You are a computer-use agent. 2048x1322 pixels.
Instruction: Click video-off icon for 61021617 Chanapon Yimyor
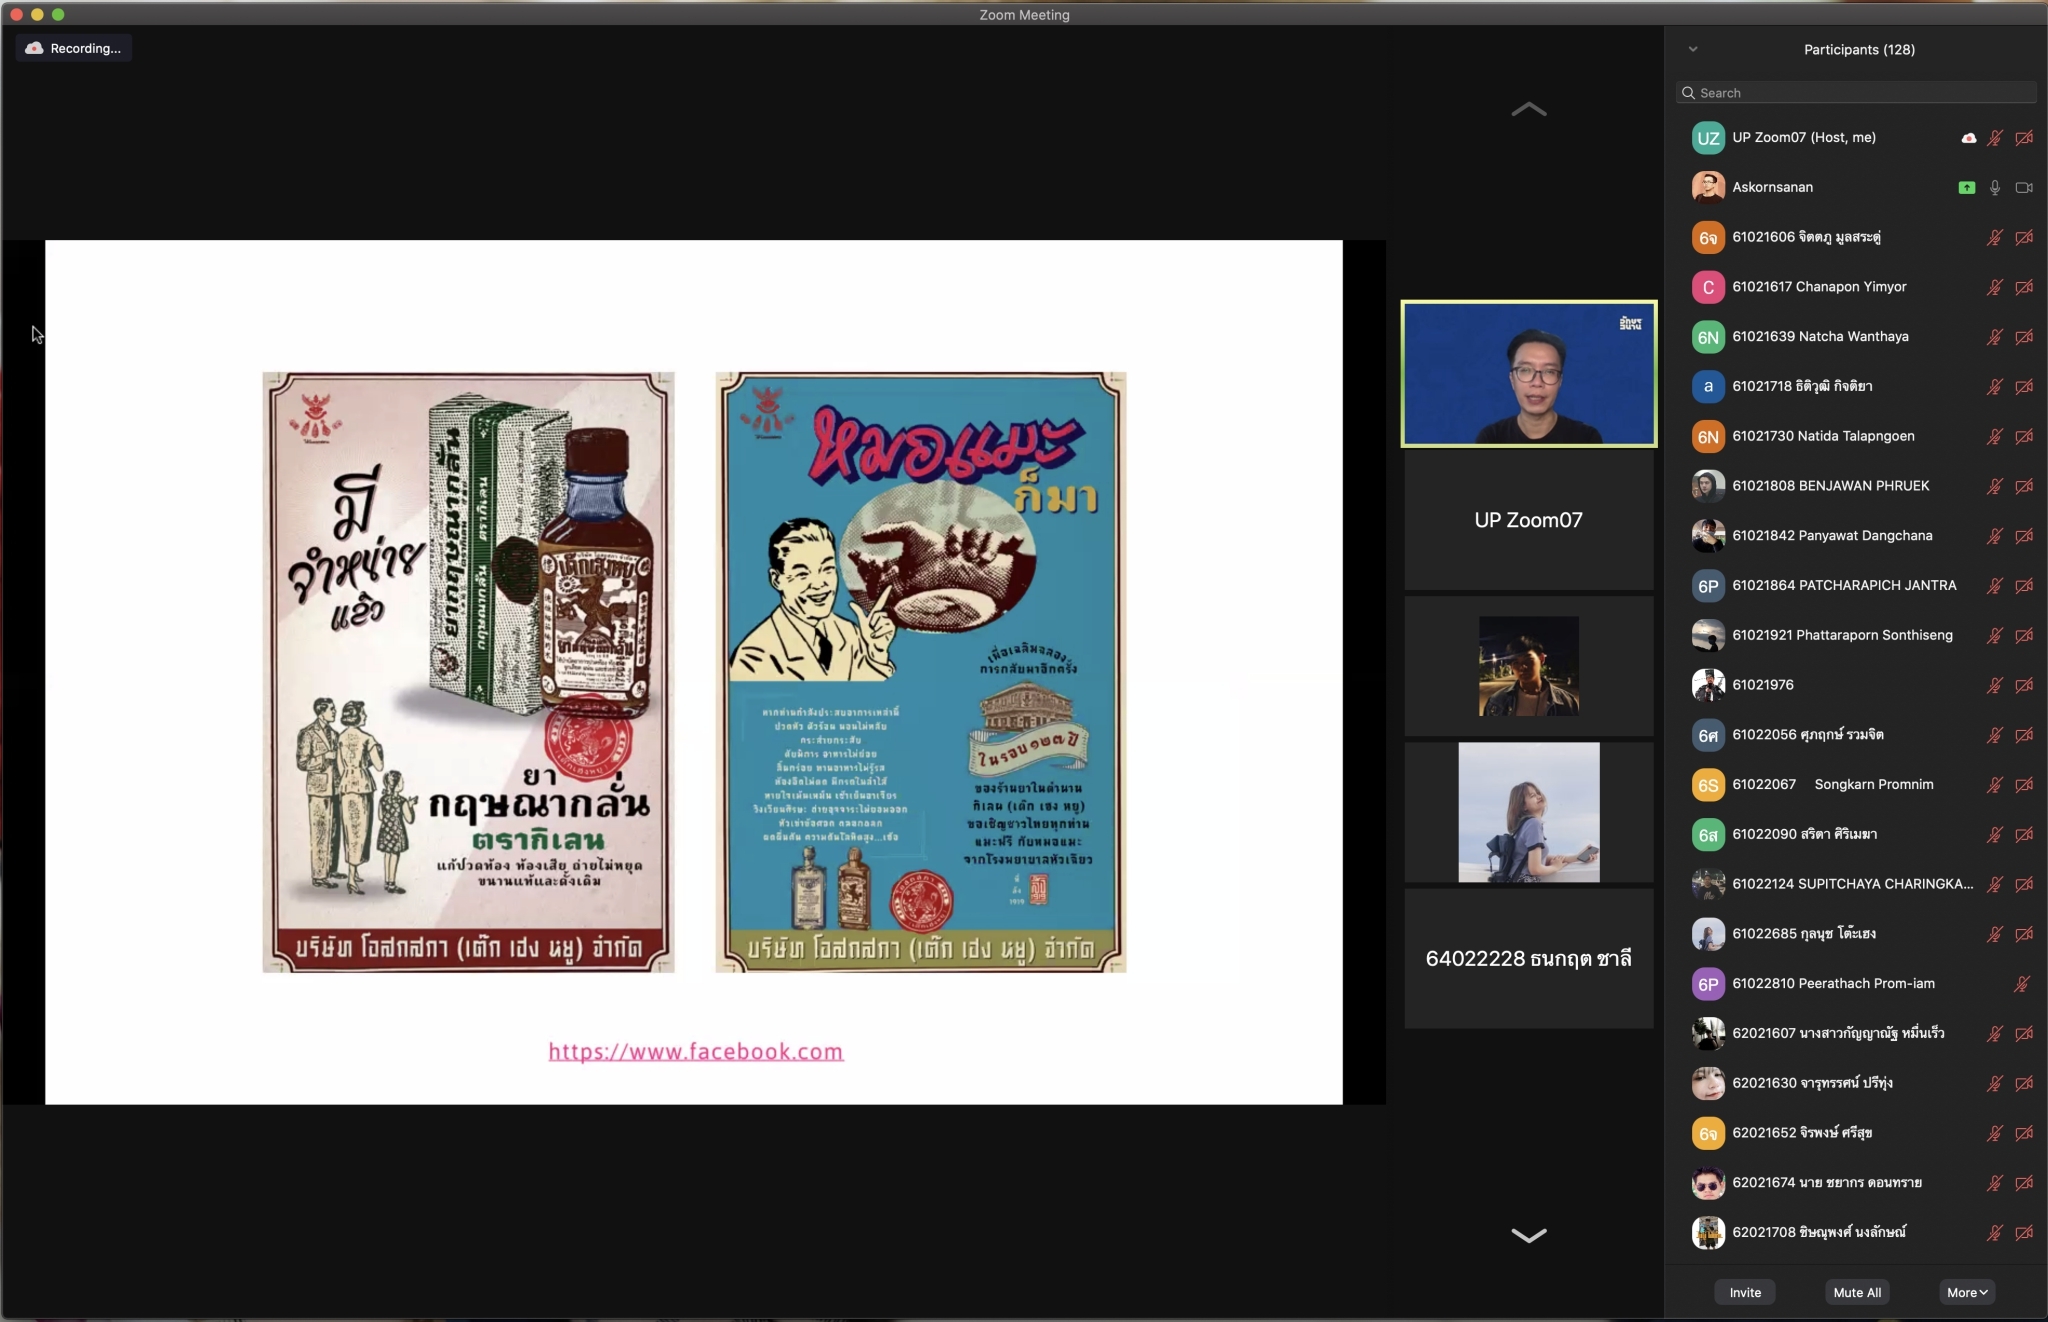tap(2024, 287)
